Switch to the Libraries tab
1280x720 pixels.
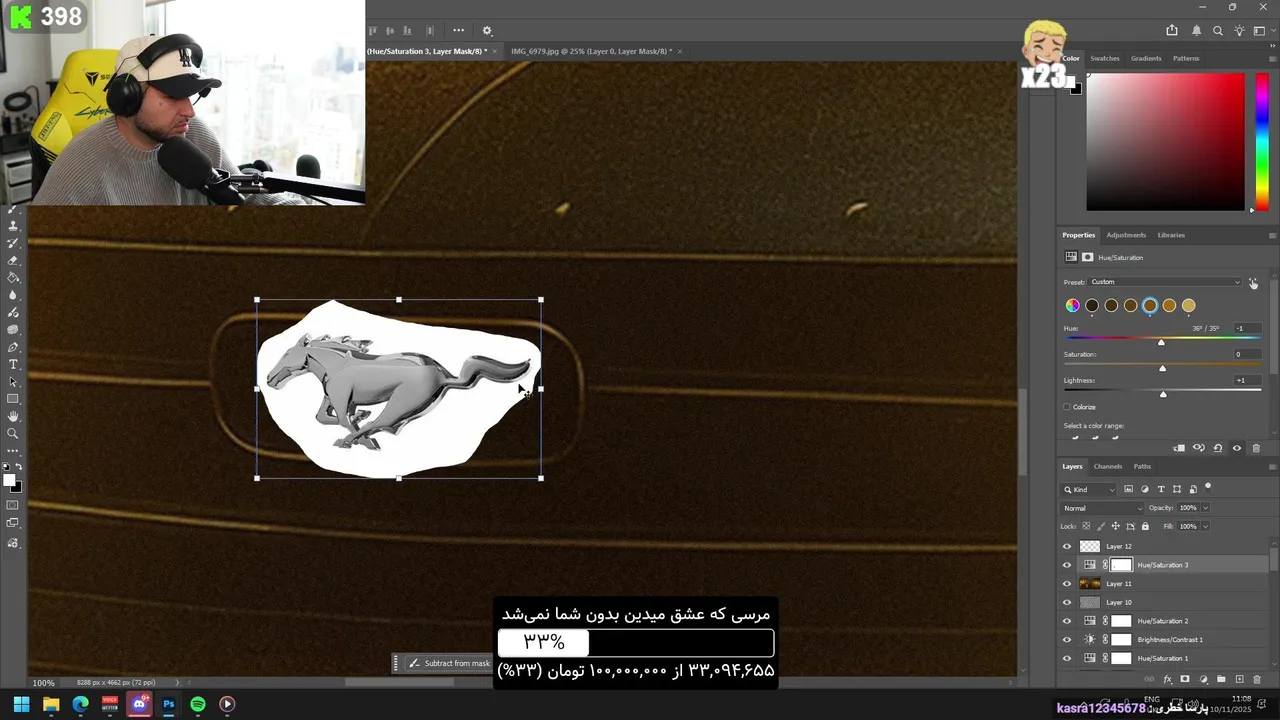[x=1171, y=235]
